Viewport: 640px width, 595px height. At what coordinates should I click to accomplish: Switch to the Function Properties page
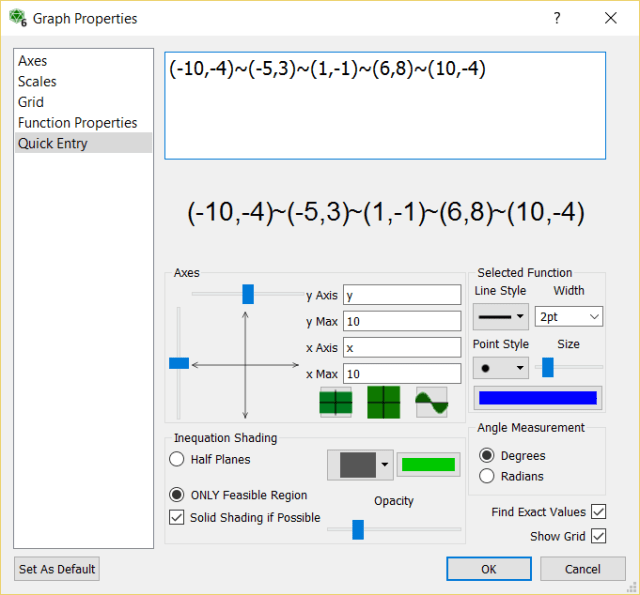[77, 123]
